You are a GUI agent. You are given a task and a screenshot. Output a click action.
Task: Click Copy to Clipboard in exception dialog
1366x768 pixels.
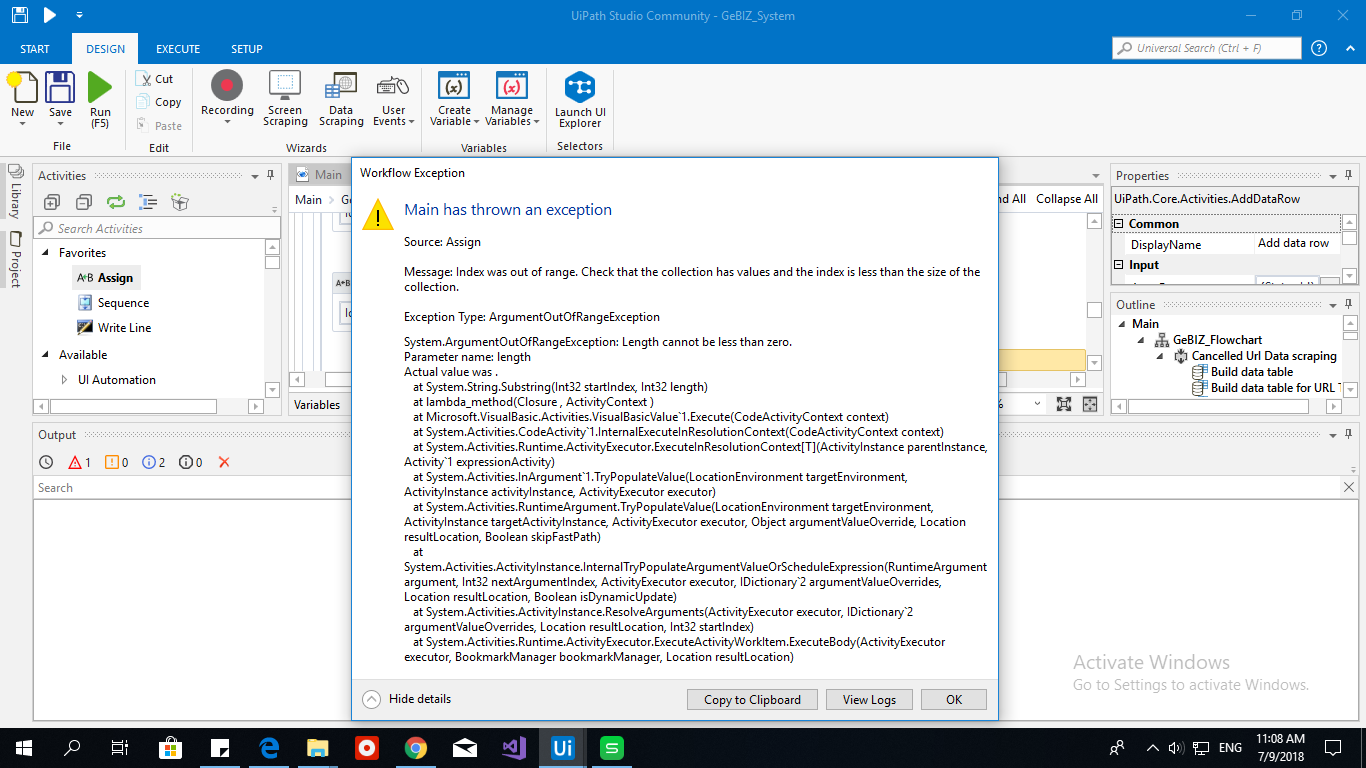click(751, 699)
